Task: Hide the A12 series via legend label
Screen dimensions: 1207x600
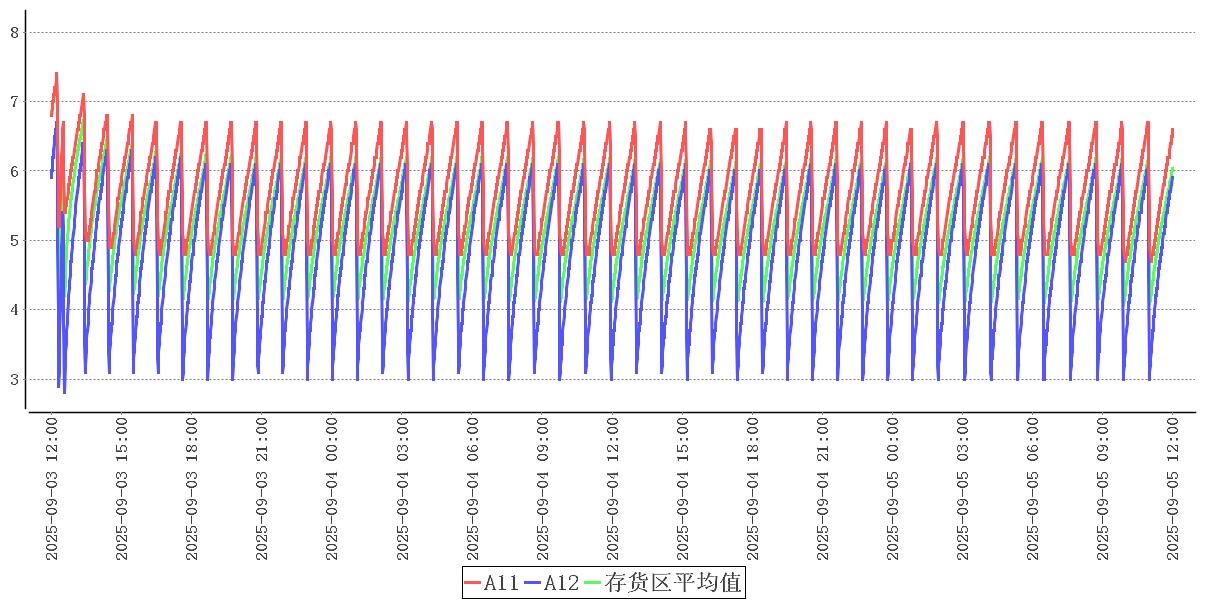Action: click(561, 583)
